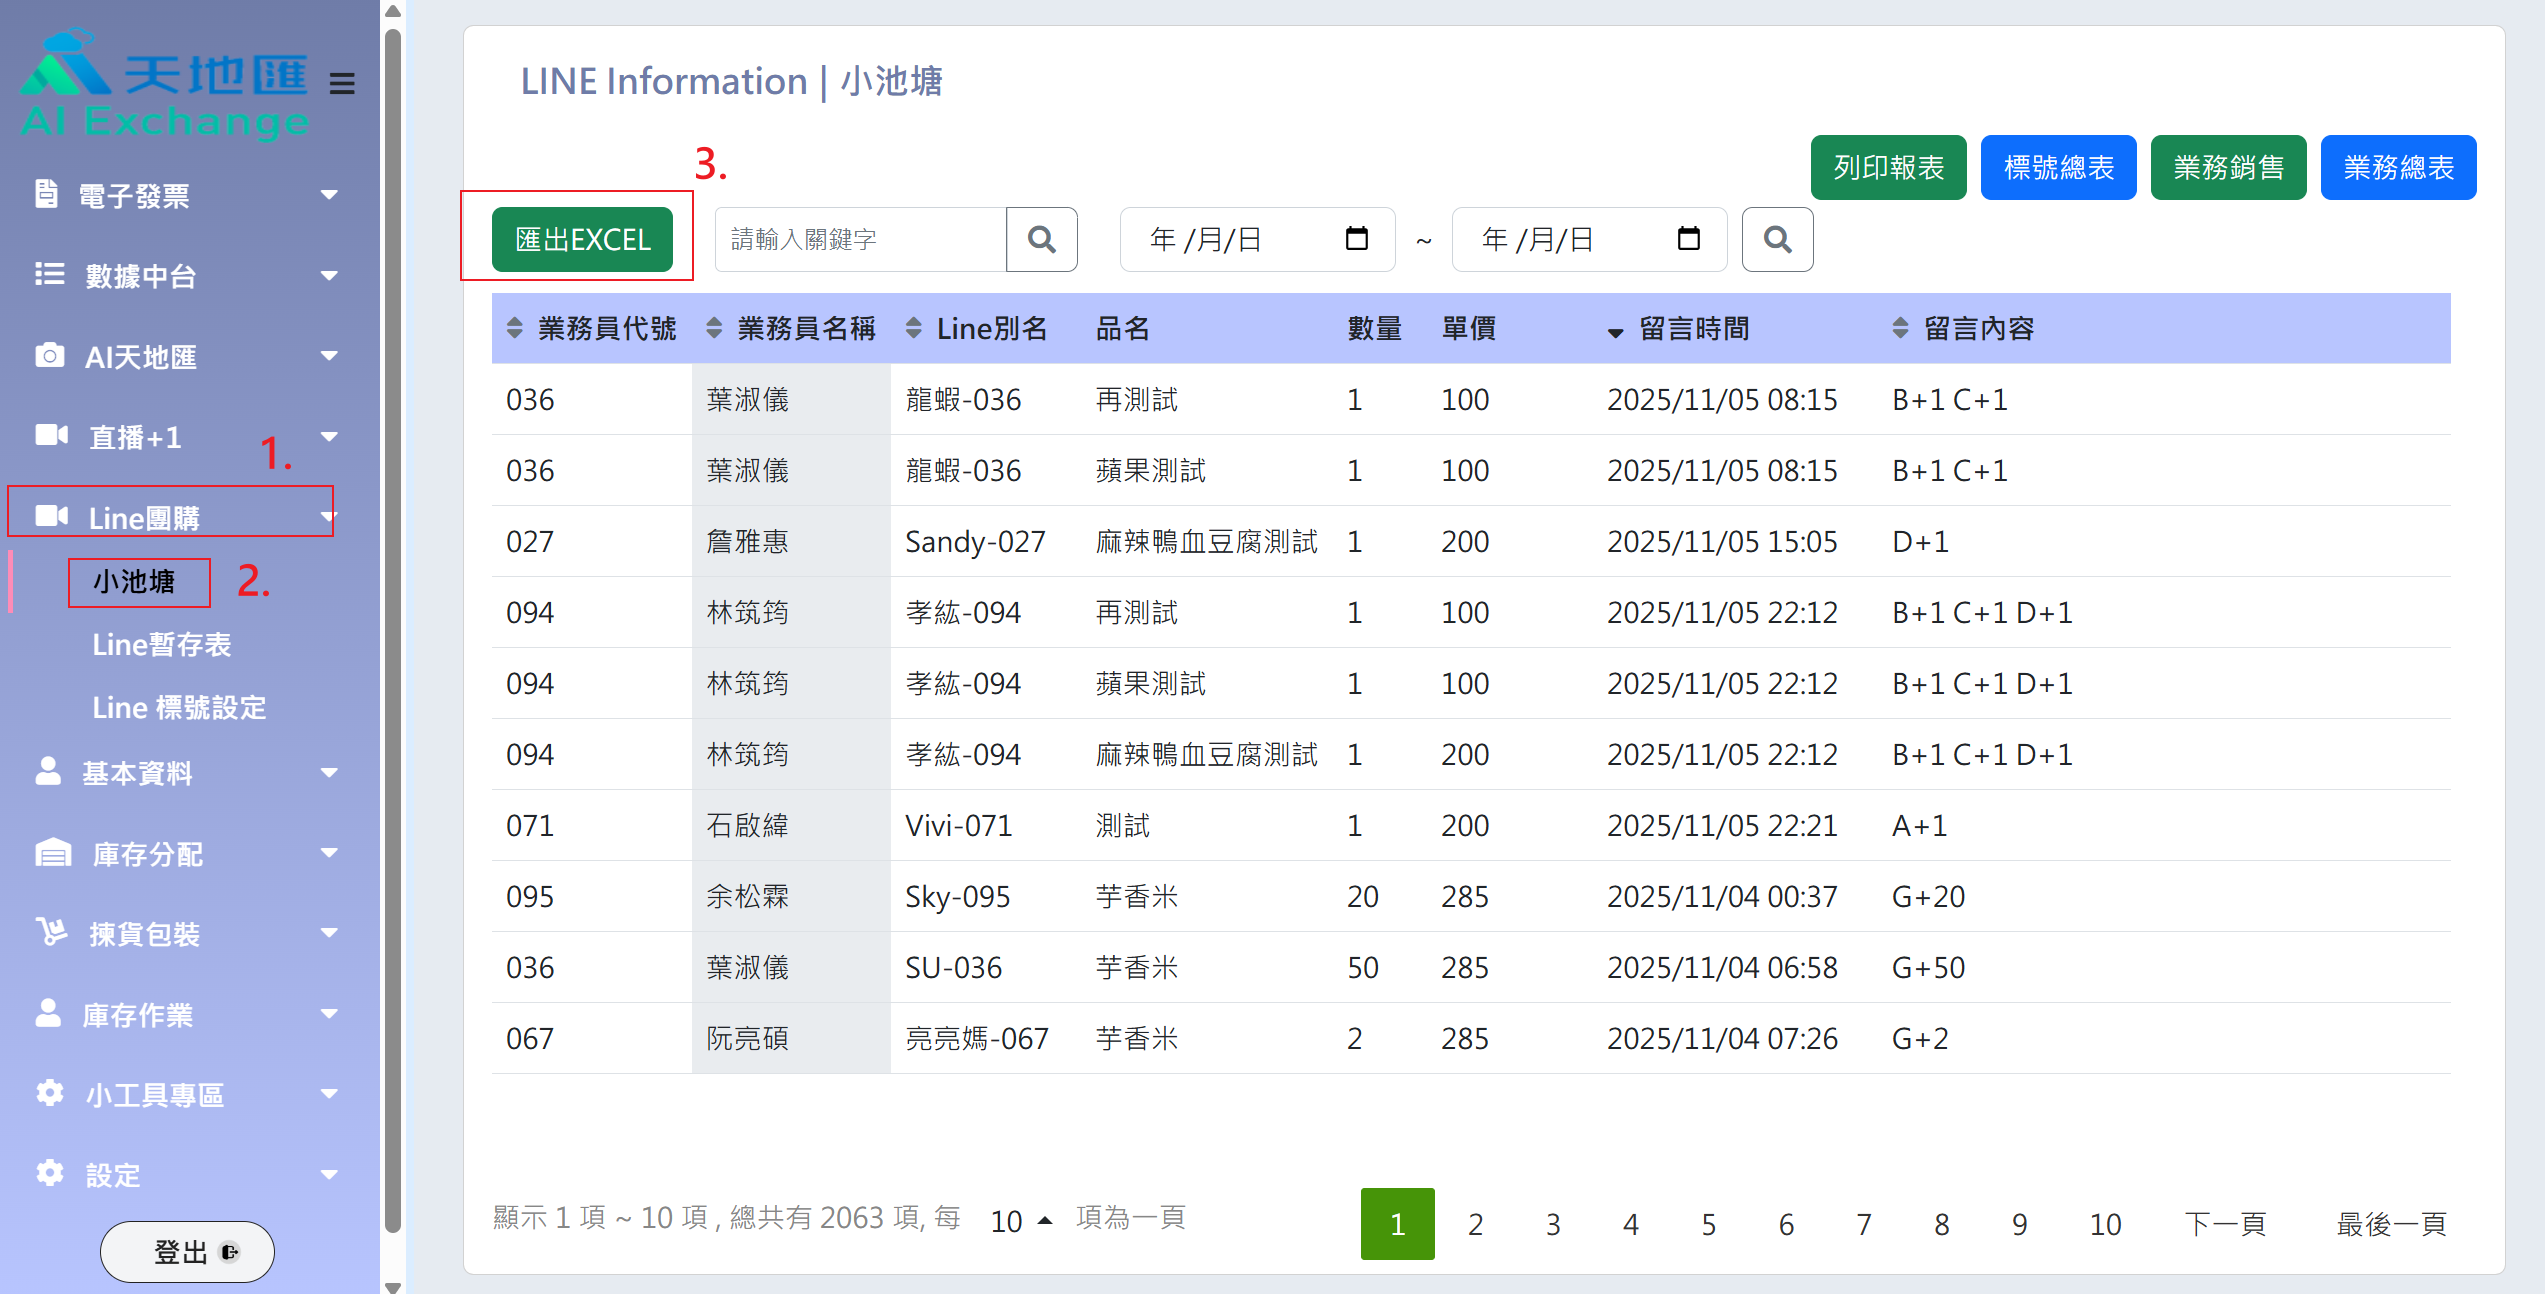This screenshot has height=1294, width=2545.
Task: Click the hamburger menu icon beside logo
Action: [x=342, y=83]
